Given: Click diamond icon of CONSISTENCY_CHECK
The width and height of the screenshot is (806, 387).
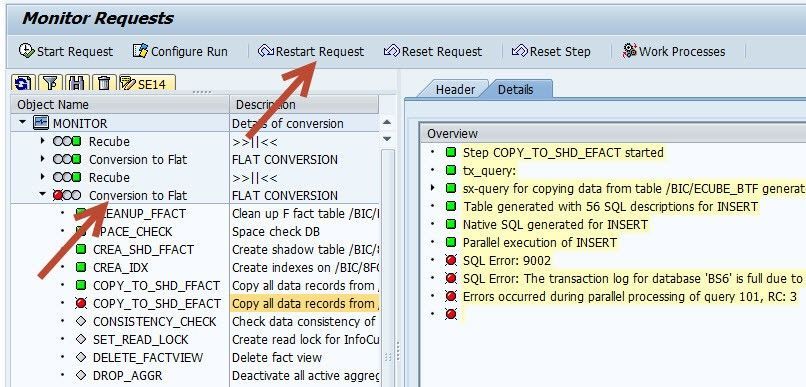Looking at the screenshot, I should point(81,322).
